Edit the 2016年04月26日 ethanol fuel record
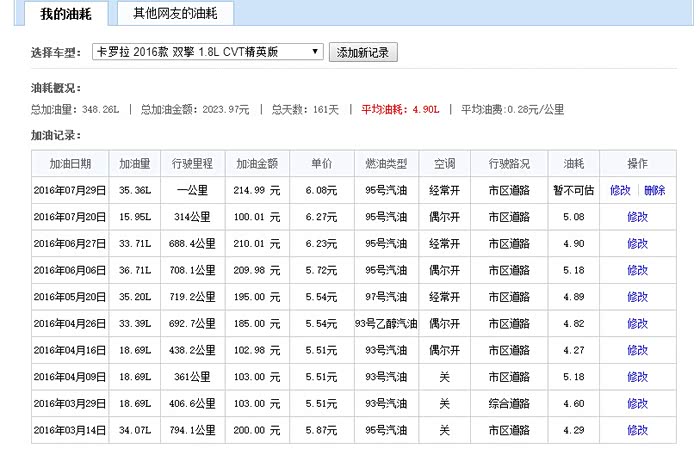The height and width of the screenshot is (461, 700). pos(637,323)
